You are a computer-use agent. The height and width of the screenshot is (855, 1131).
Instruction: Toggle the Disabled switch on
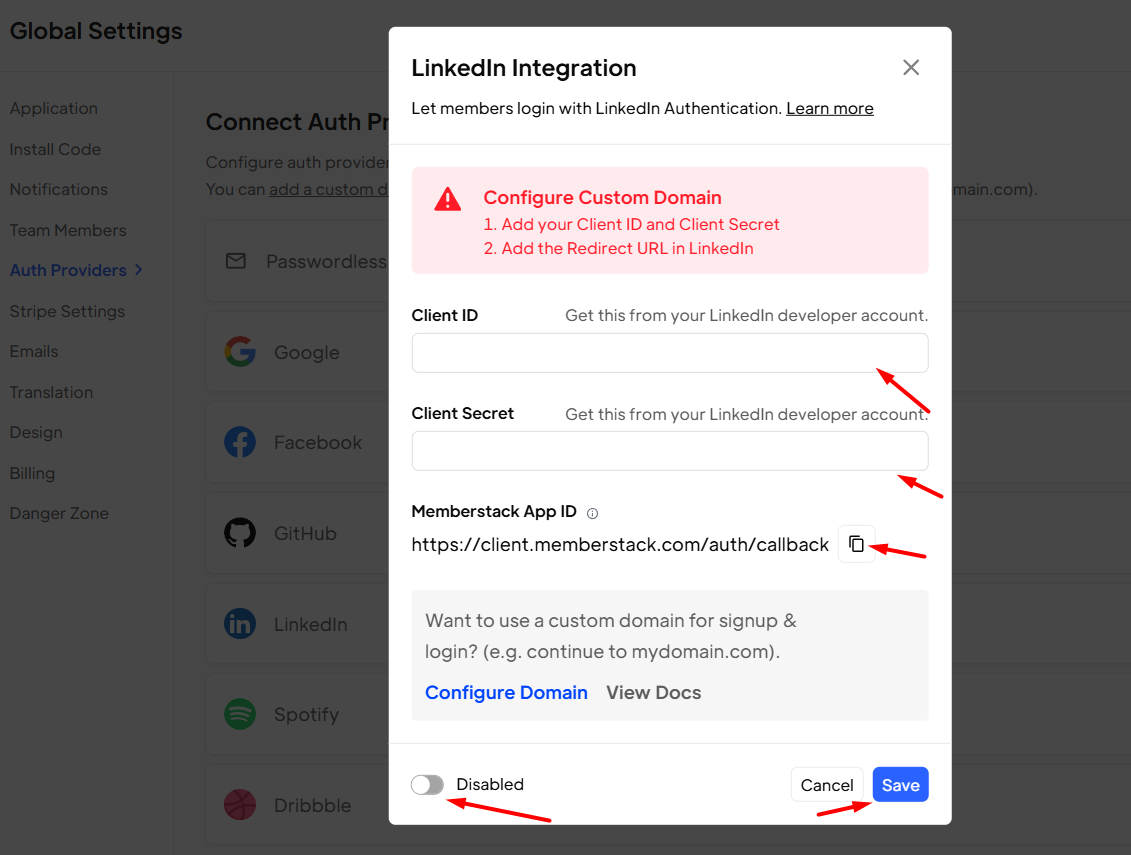427,784
